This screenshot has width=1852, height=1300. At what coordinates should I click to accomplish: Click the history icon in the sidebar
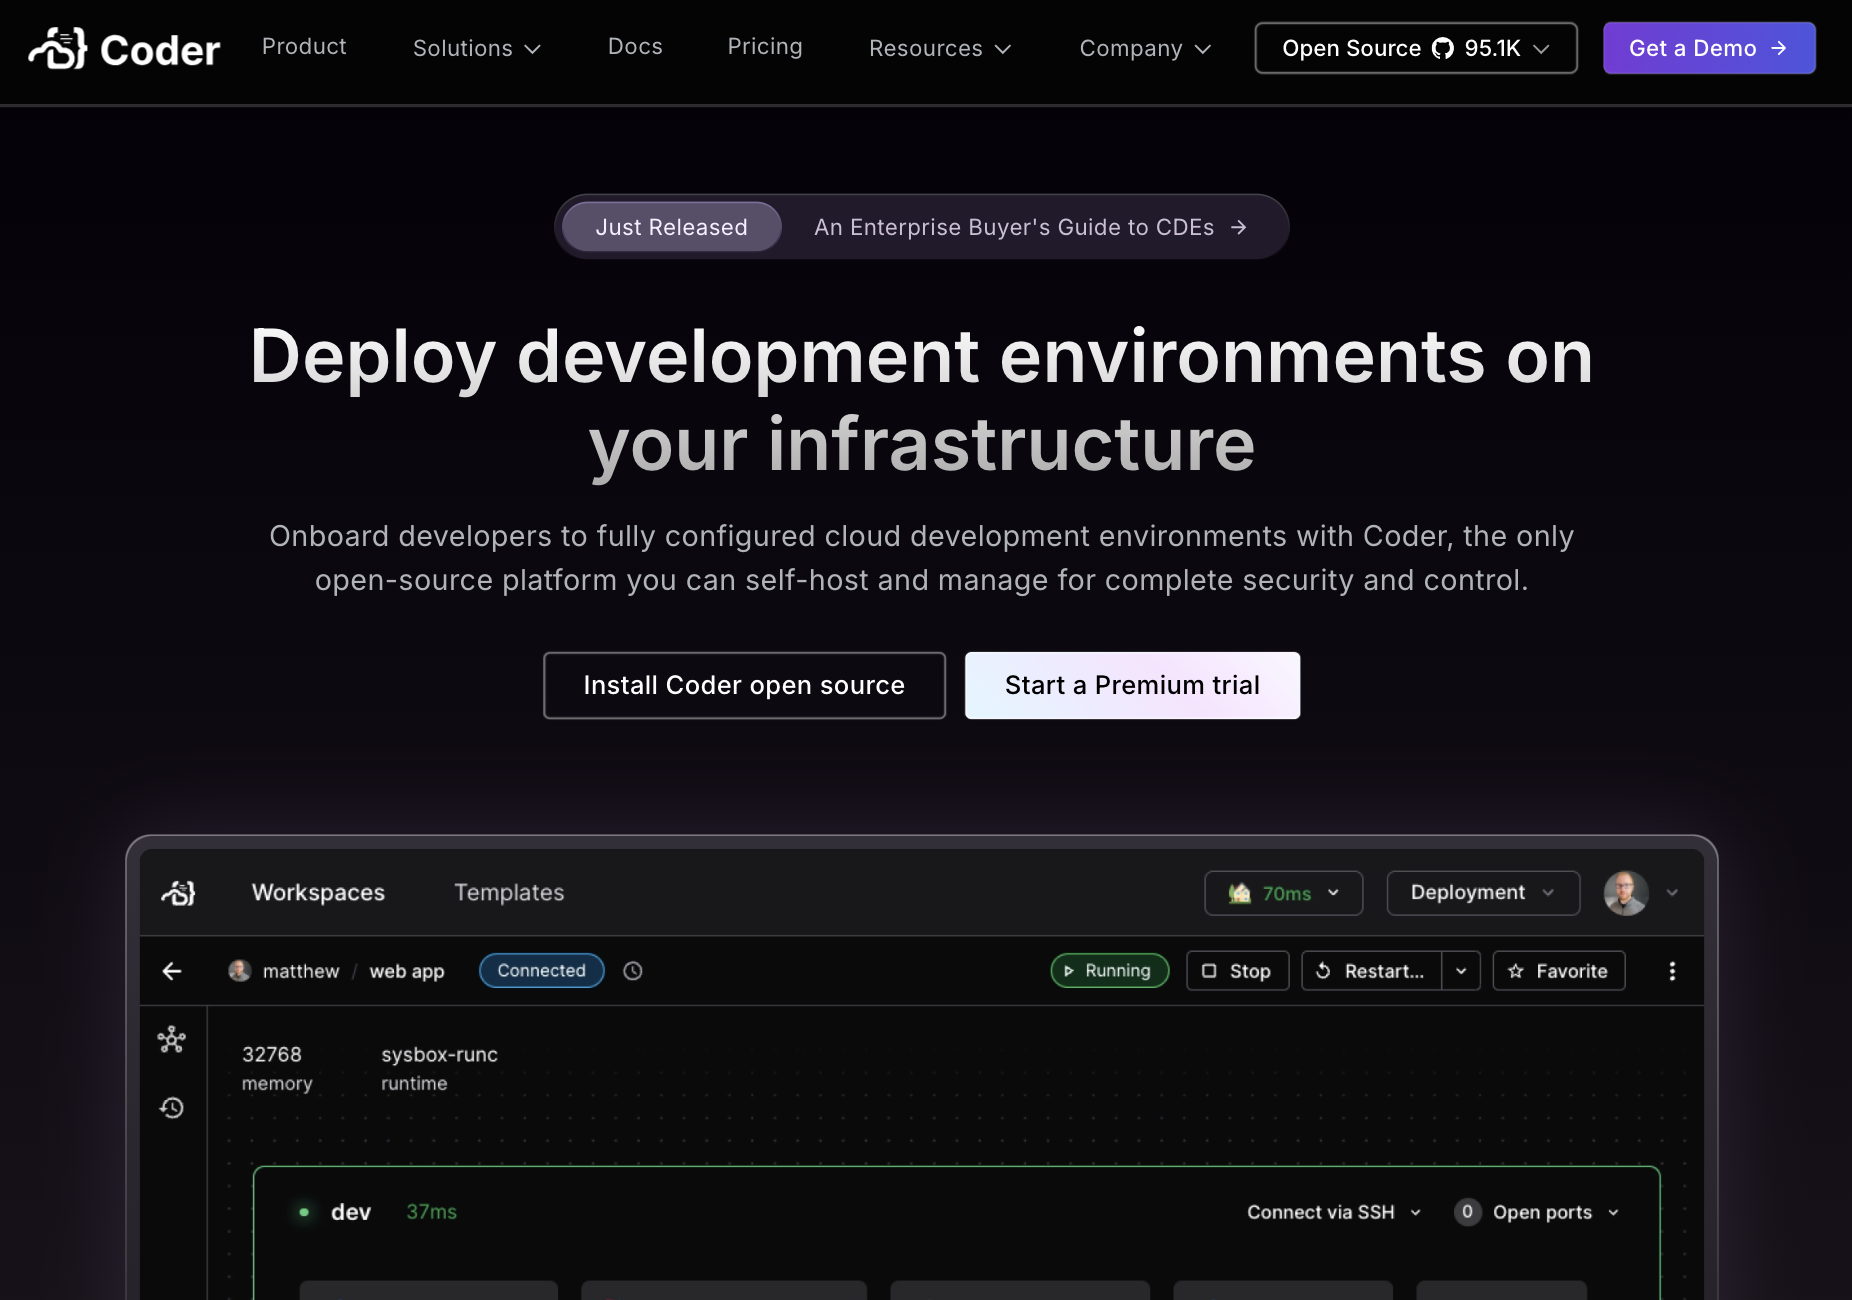click(x=172, y=1108)
